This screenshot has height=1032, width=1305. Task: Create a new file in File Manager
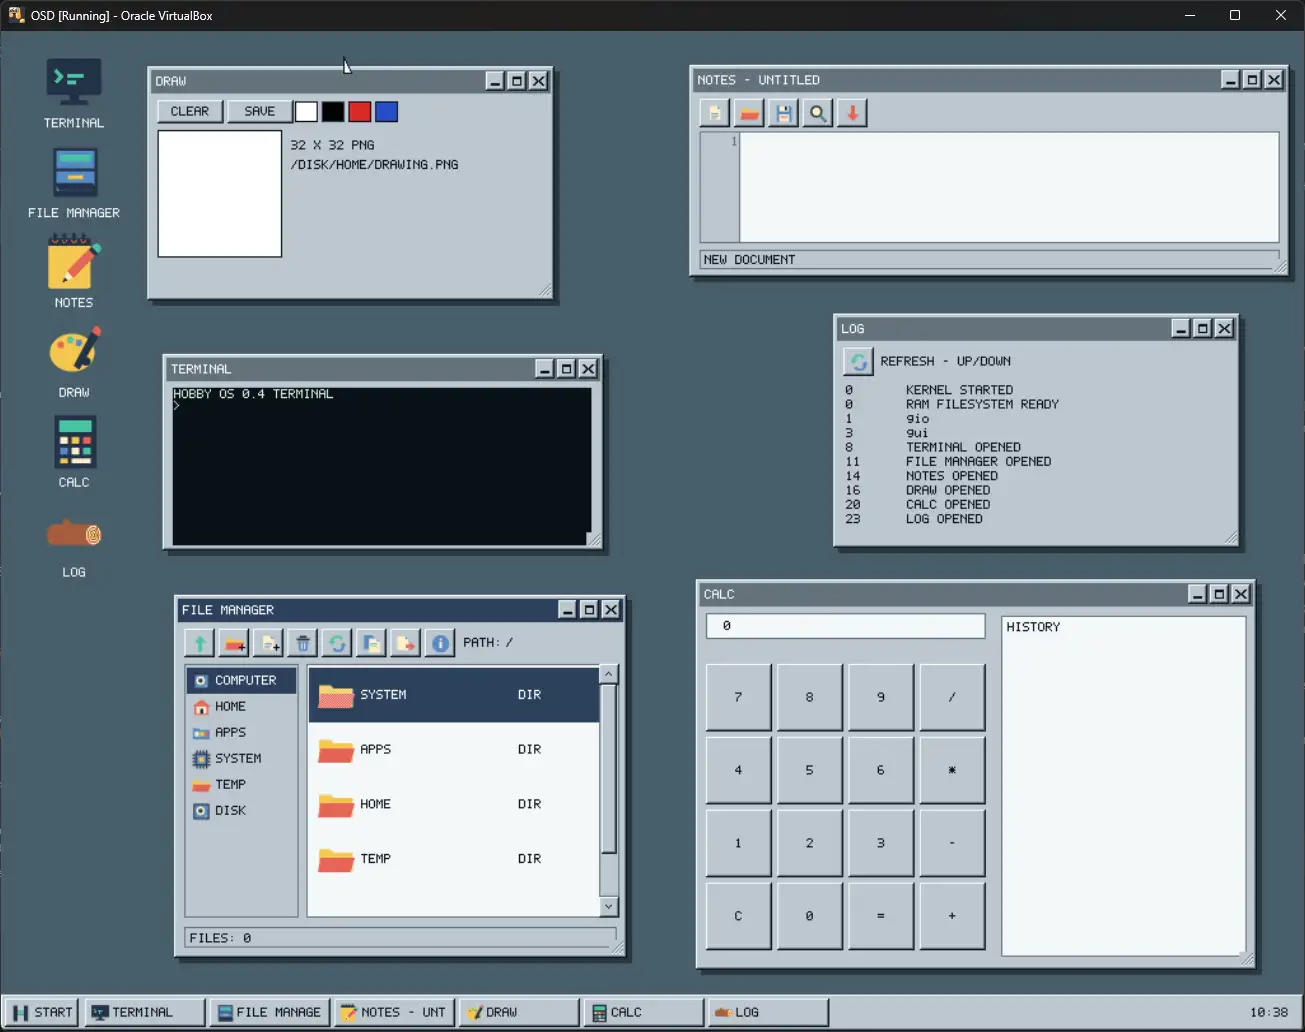(x=269, y=643)
